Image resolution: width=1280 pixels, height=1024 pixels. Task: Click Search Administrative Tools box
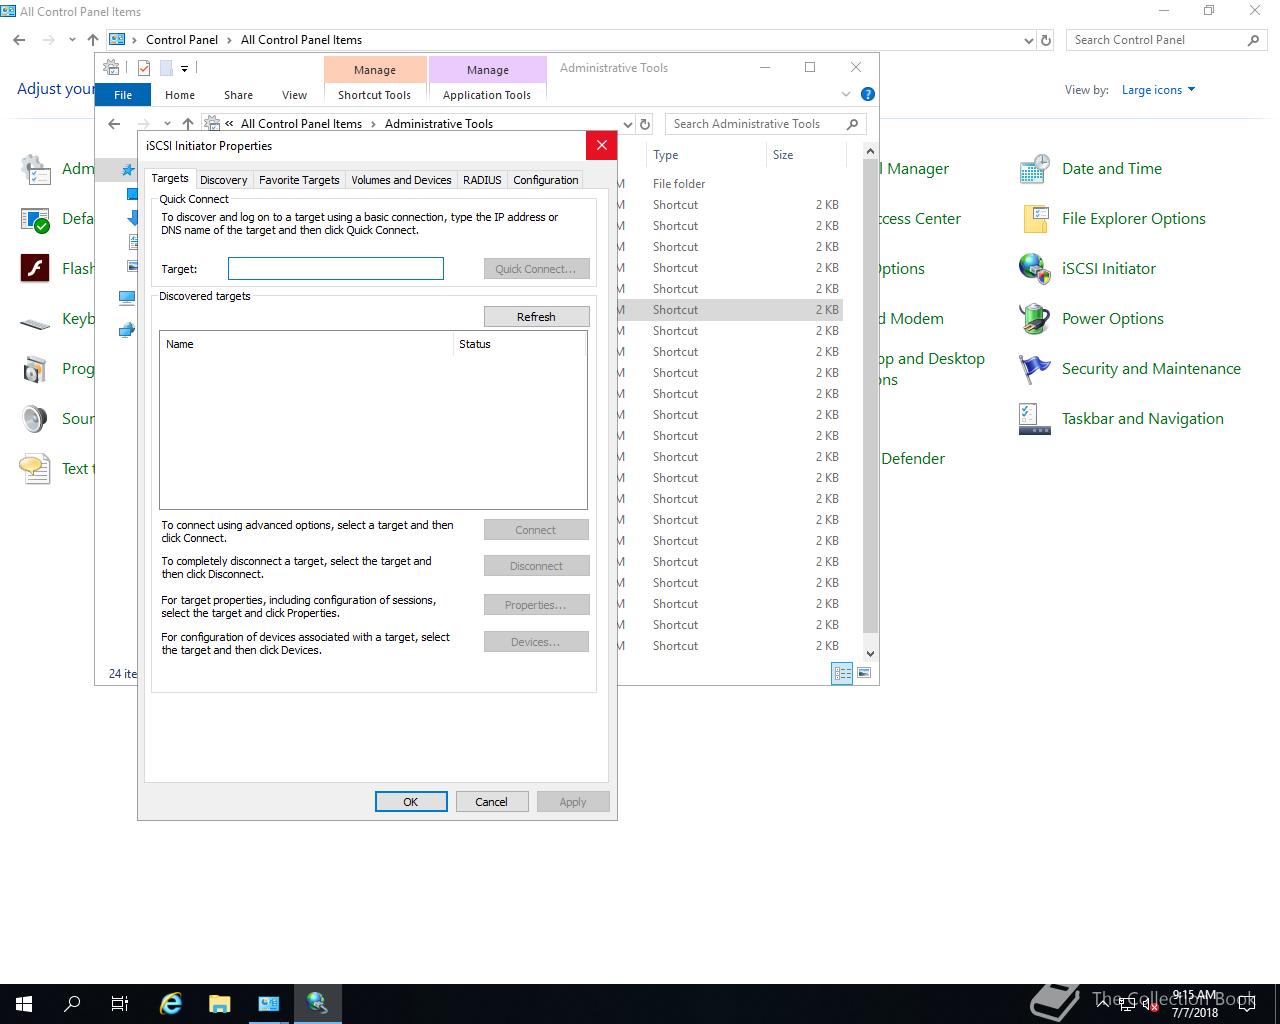point(766,124)
